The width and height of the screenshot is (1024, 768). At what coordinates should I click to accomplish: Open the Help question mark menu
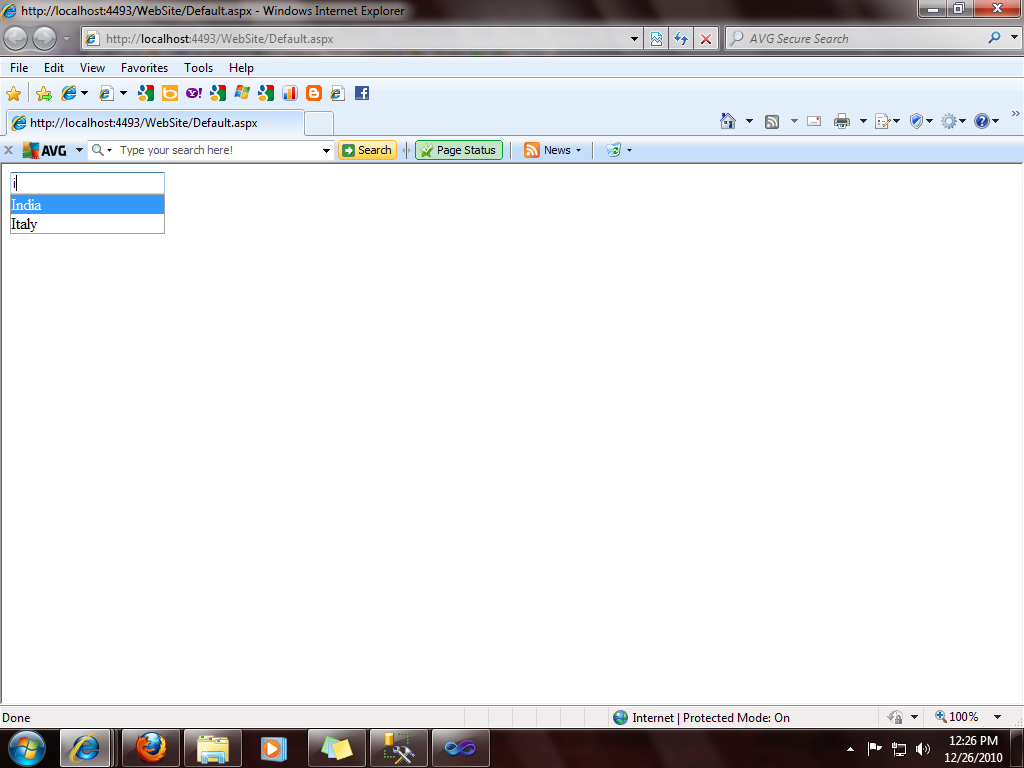coord(986,121)
